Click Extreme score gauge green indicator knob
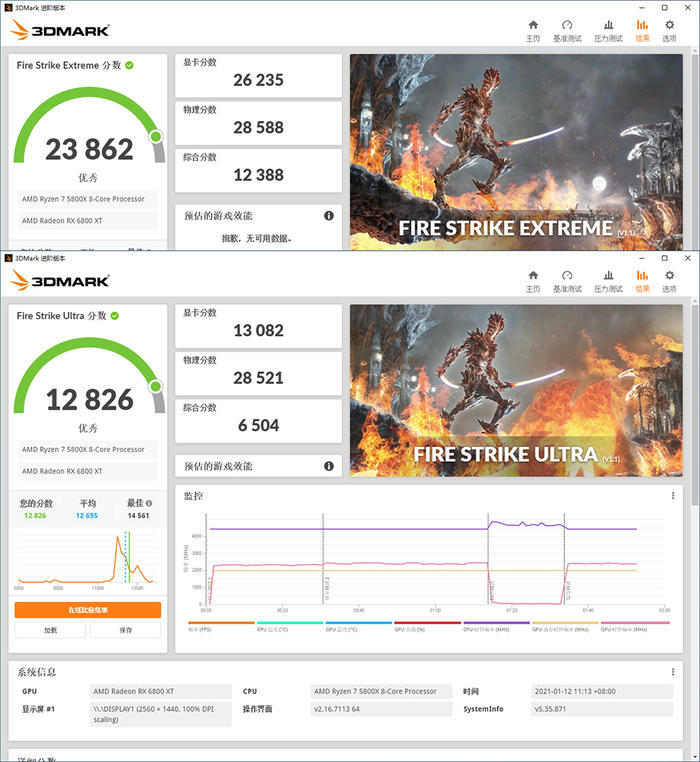The height and width of the screenshot is (762, 700). (x=156, y=137)
